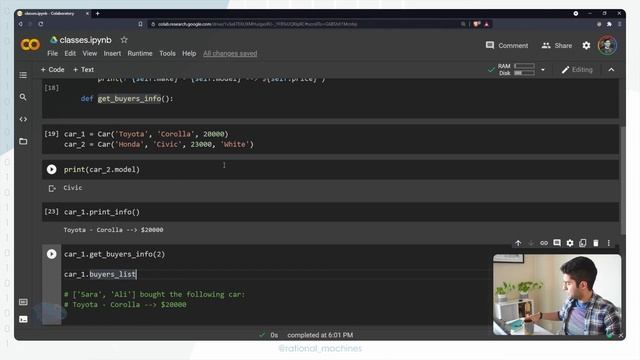Screen dimensions: 640x360
Task: Click the car_1 = Car('Toyota'...) line
Action: (x=146, y=134)
